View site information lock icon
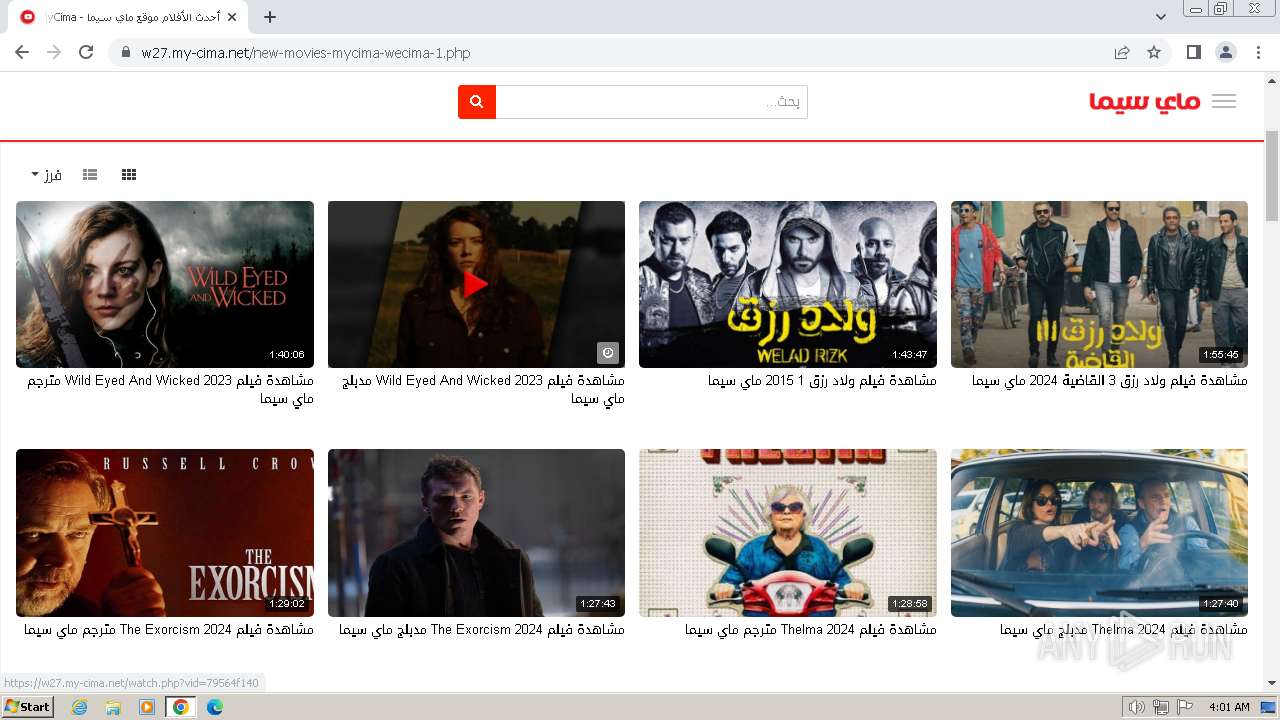 click(125, 52)
